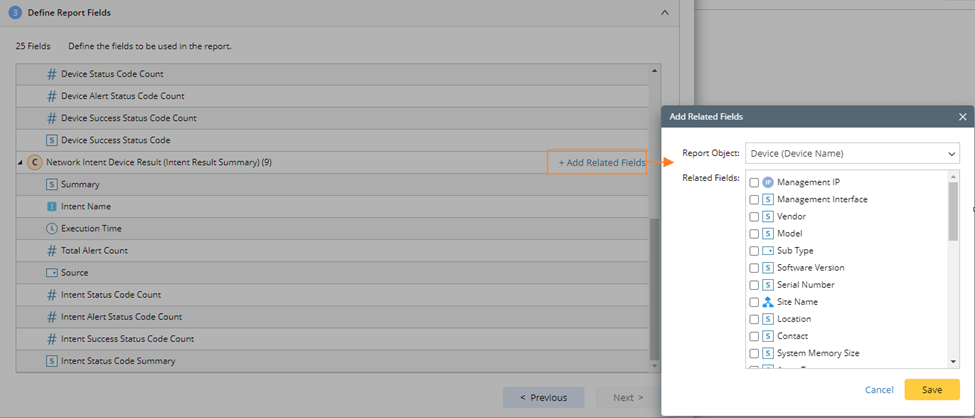Tick the Serial Number checkbox
Viewport: 975px width, 418px height.
click(x=754, y=285)
